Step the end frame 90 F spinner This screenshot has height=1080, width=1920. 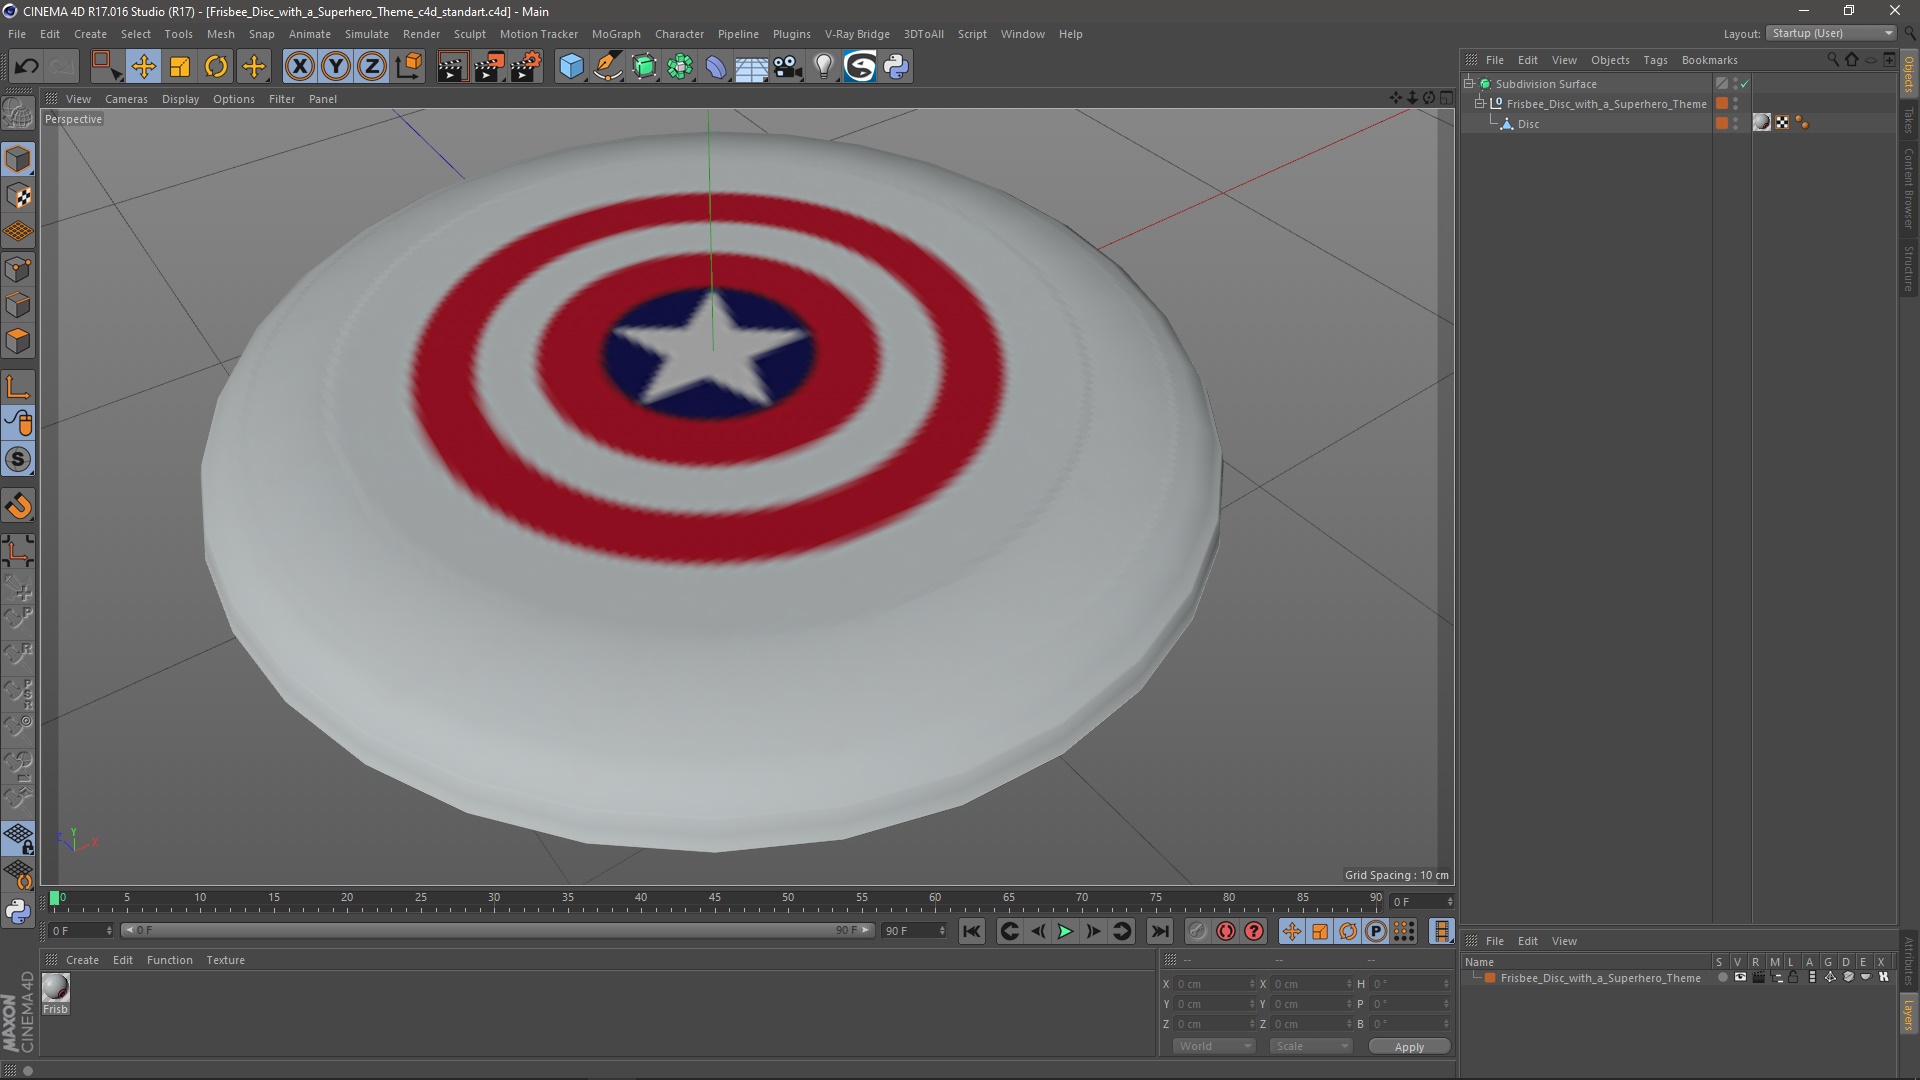(942, 931)
